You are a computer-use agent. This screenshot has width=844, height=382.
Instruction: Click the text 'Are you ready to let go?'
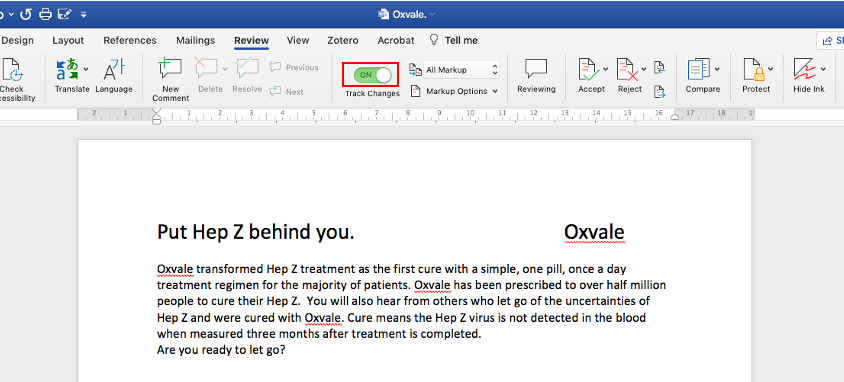click(221, 350)
